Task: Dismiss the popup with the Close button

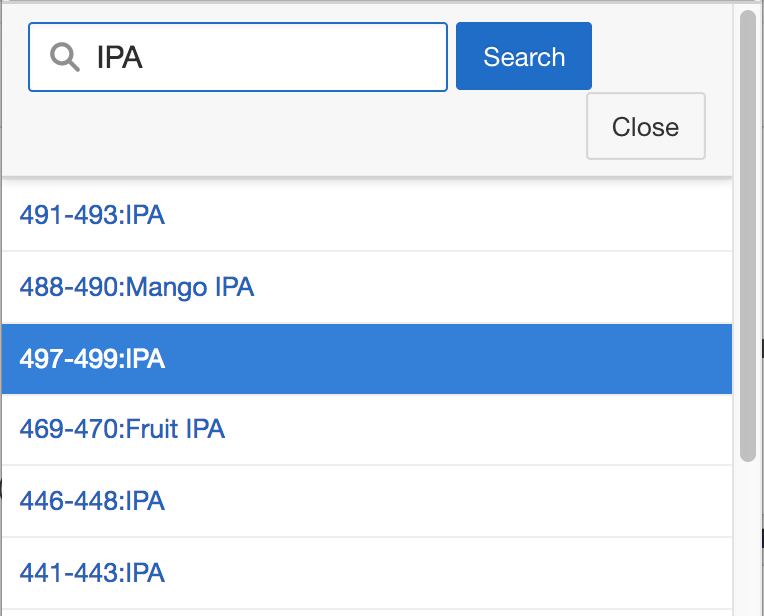Action: (x=645, y=127)
